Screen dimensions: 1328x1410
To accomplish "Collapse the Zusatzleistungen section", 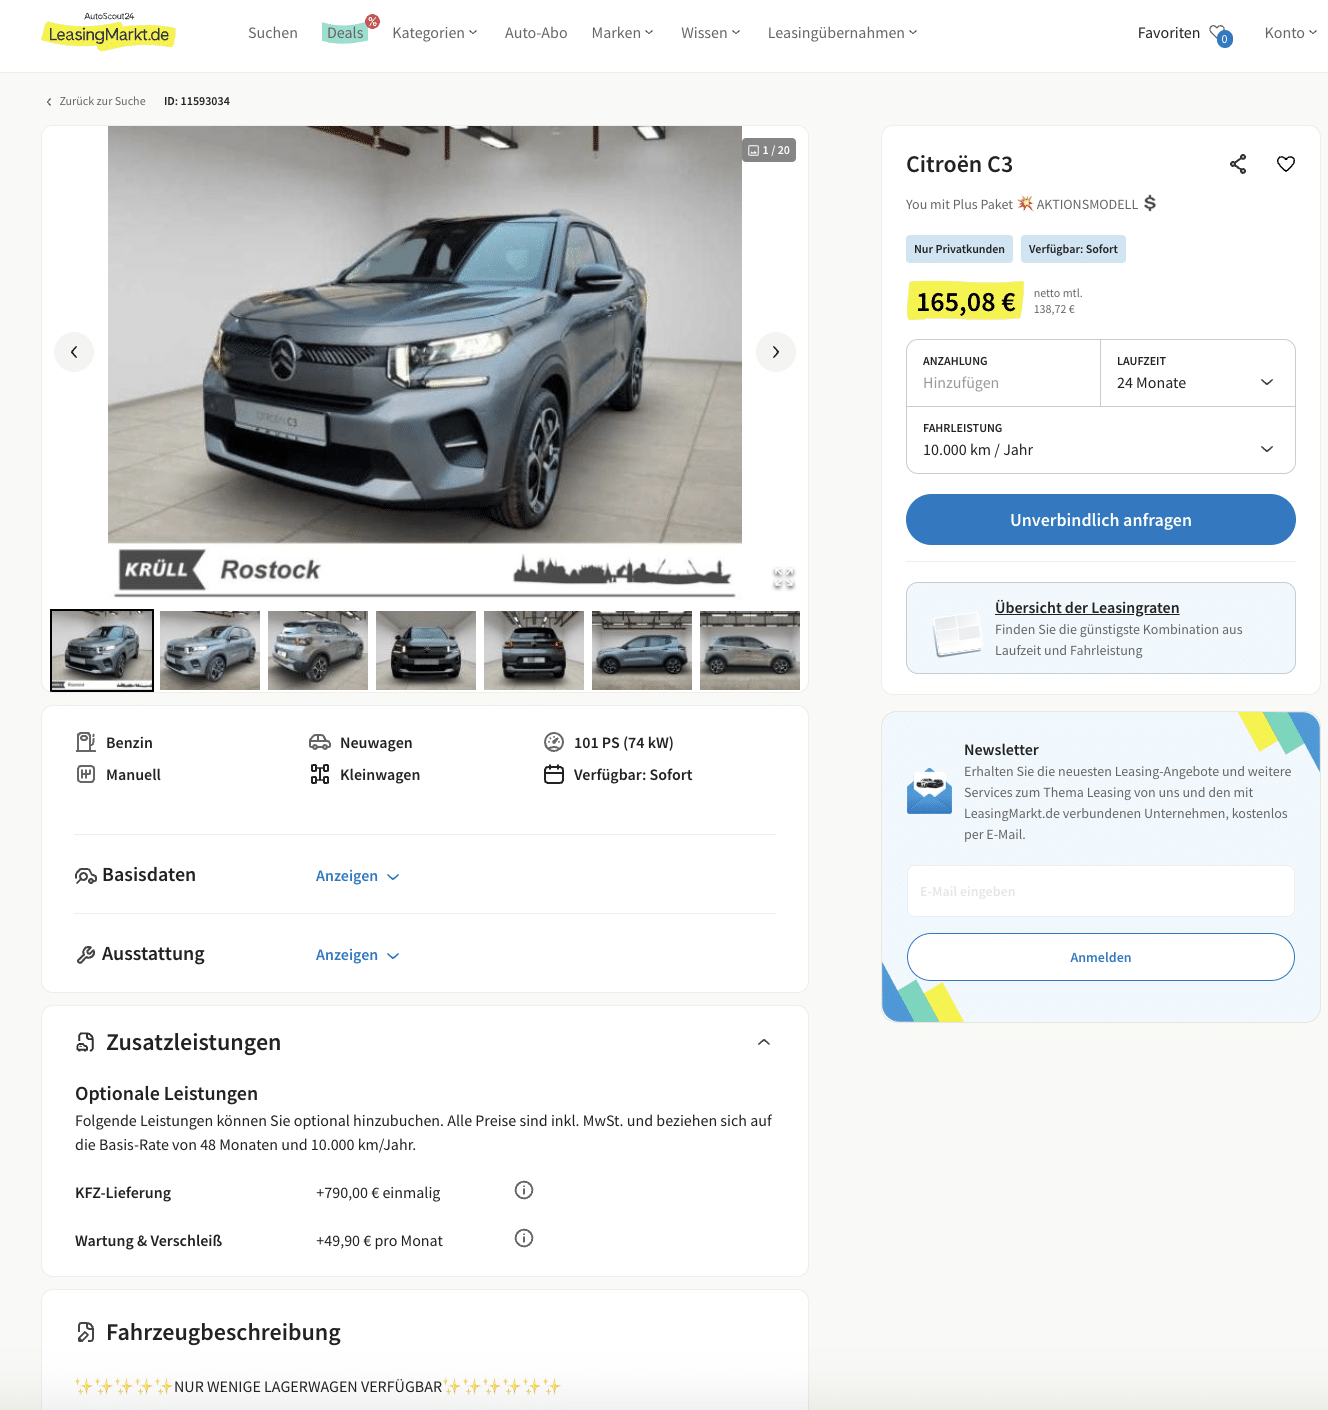I will [x=764, y=1042].
